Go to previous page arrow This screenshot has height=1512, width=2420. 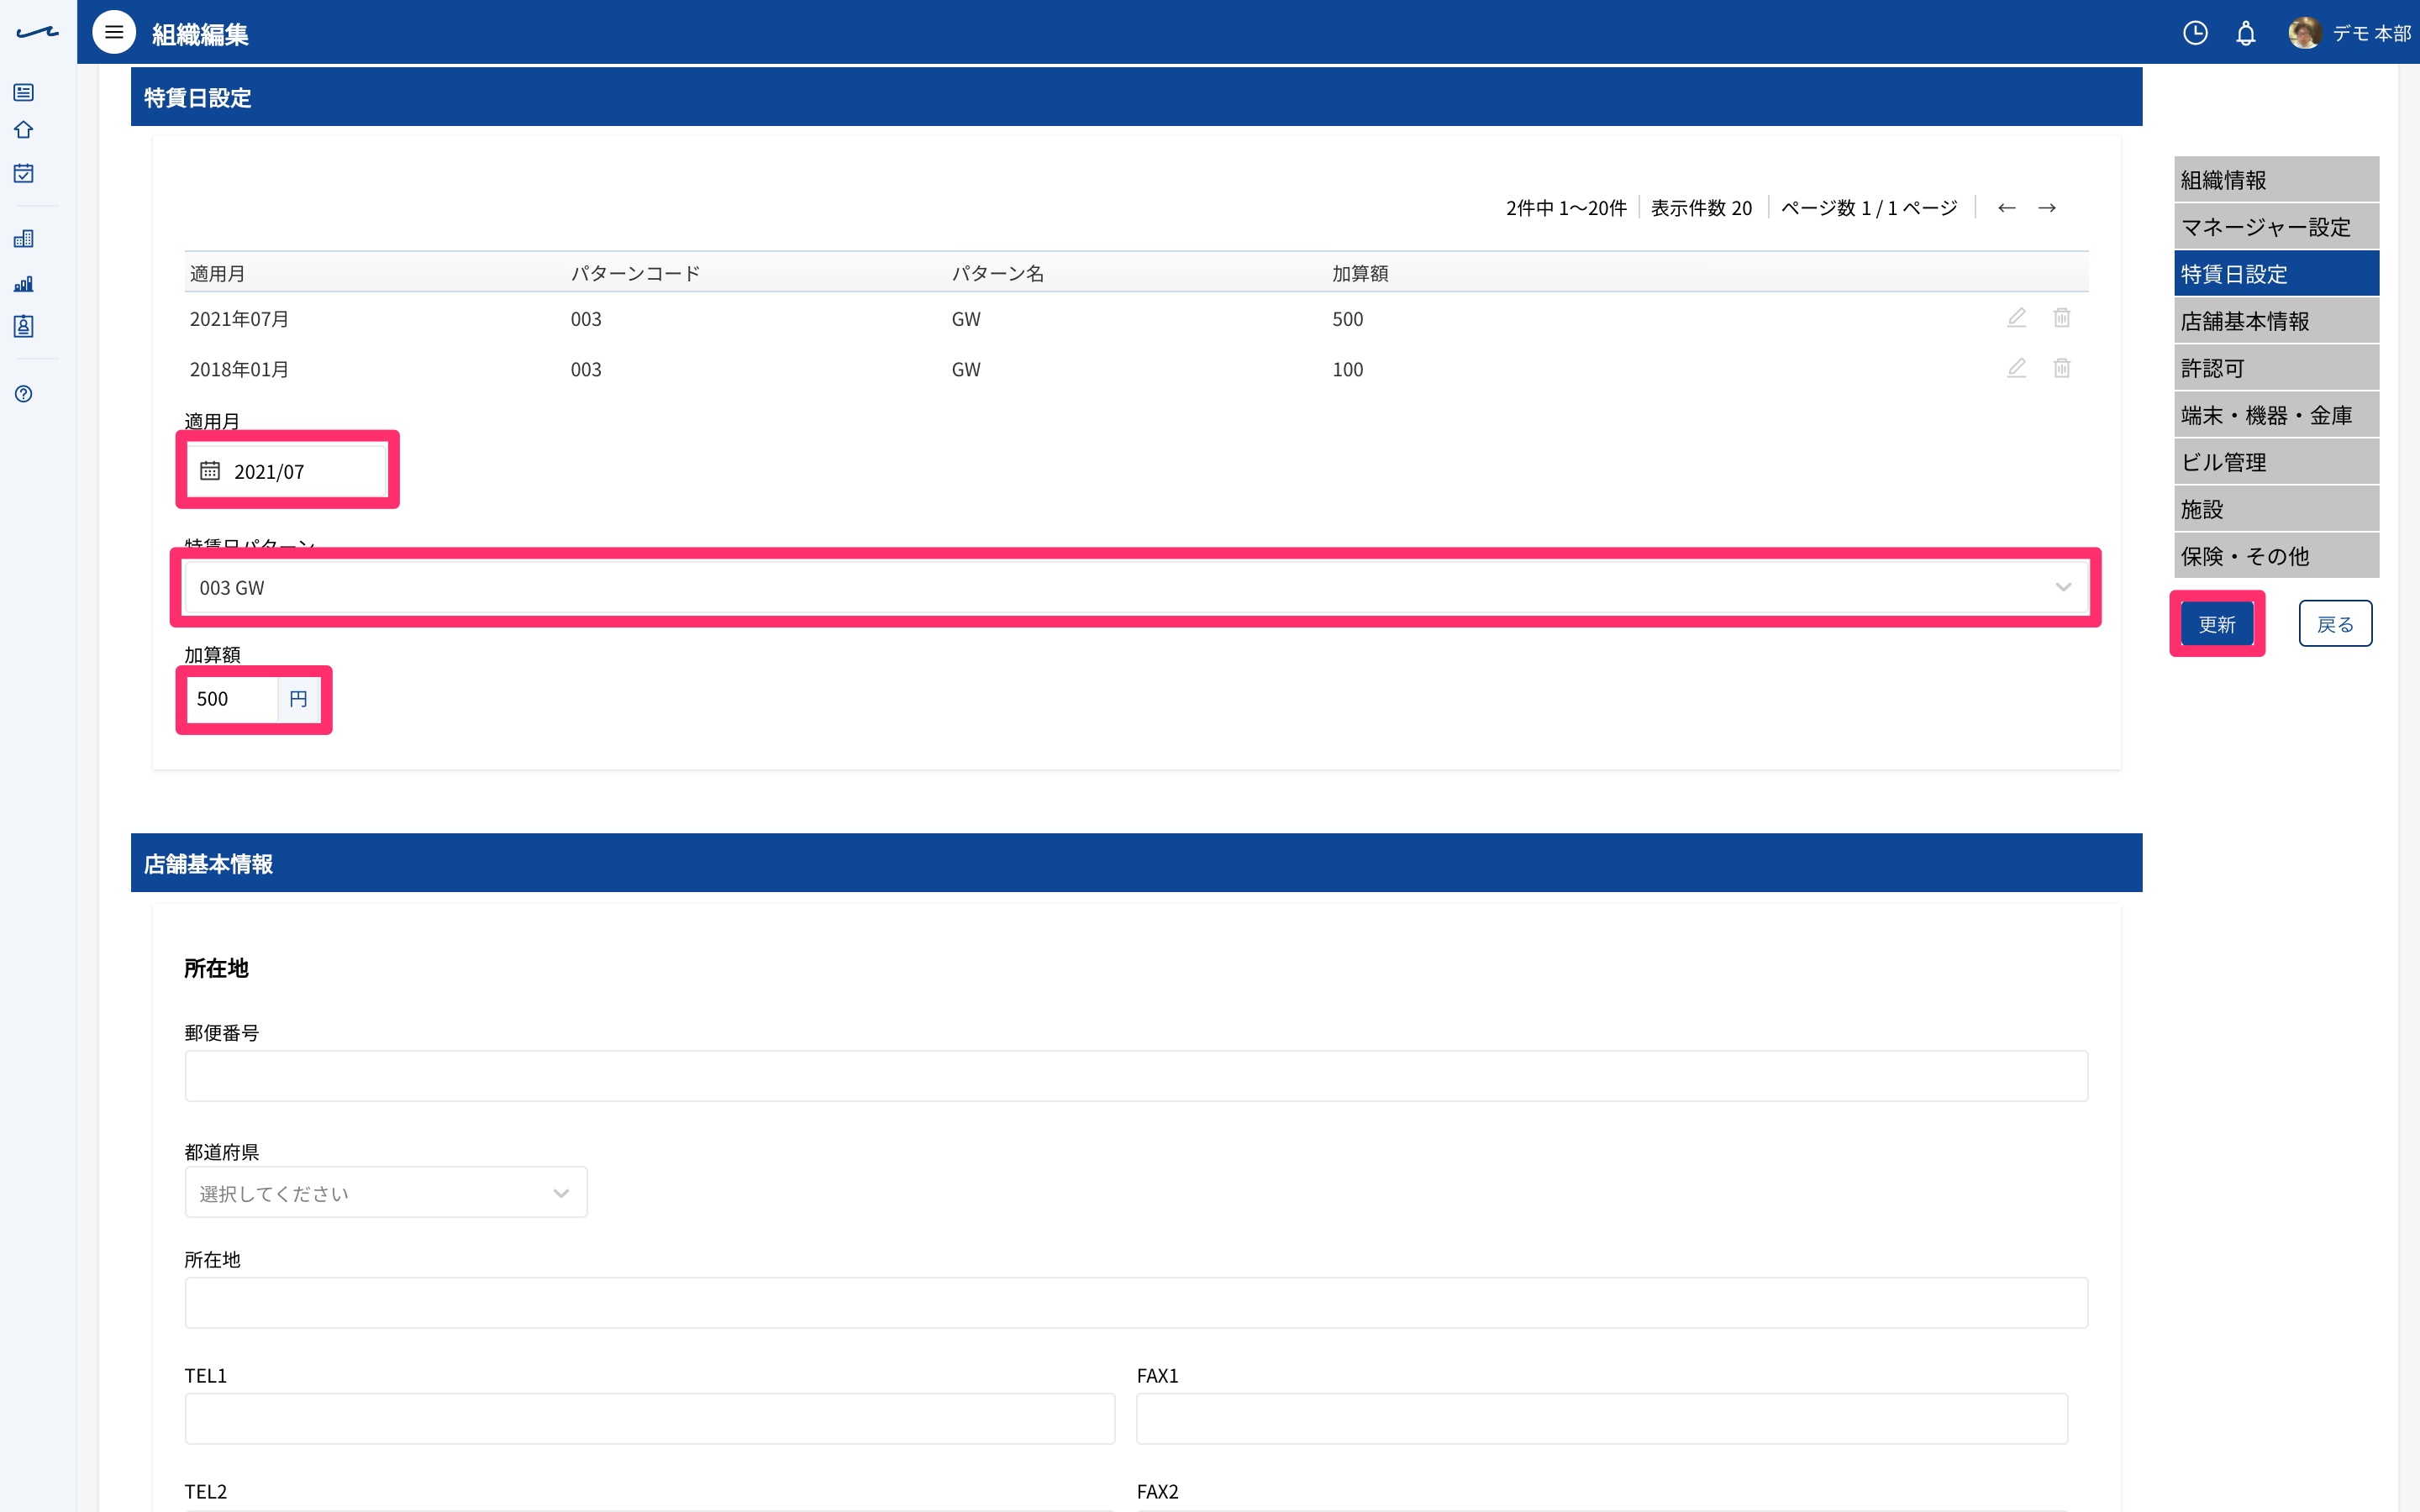pos(2006,208)
